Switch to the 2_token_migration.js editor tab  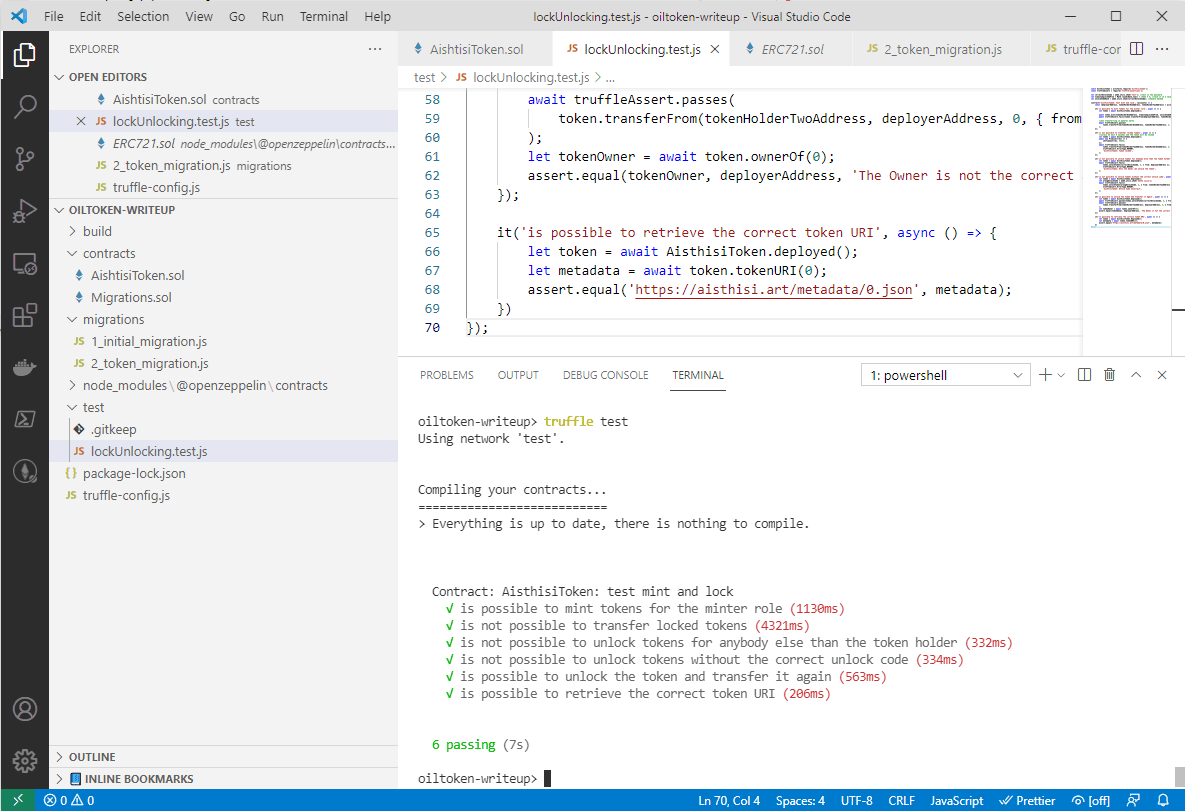pyautogui.click(x=942, y=49)
